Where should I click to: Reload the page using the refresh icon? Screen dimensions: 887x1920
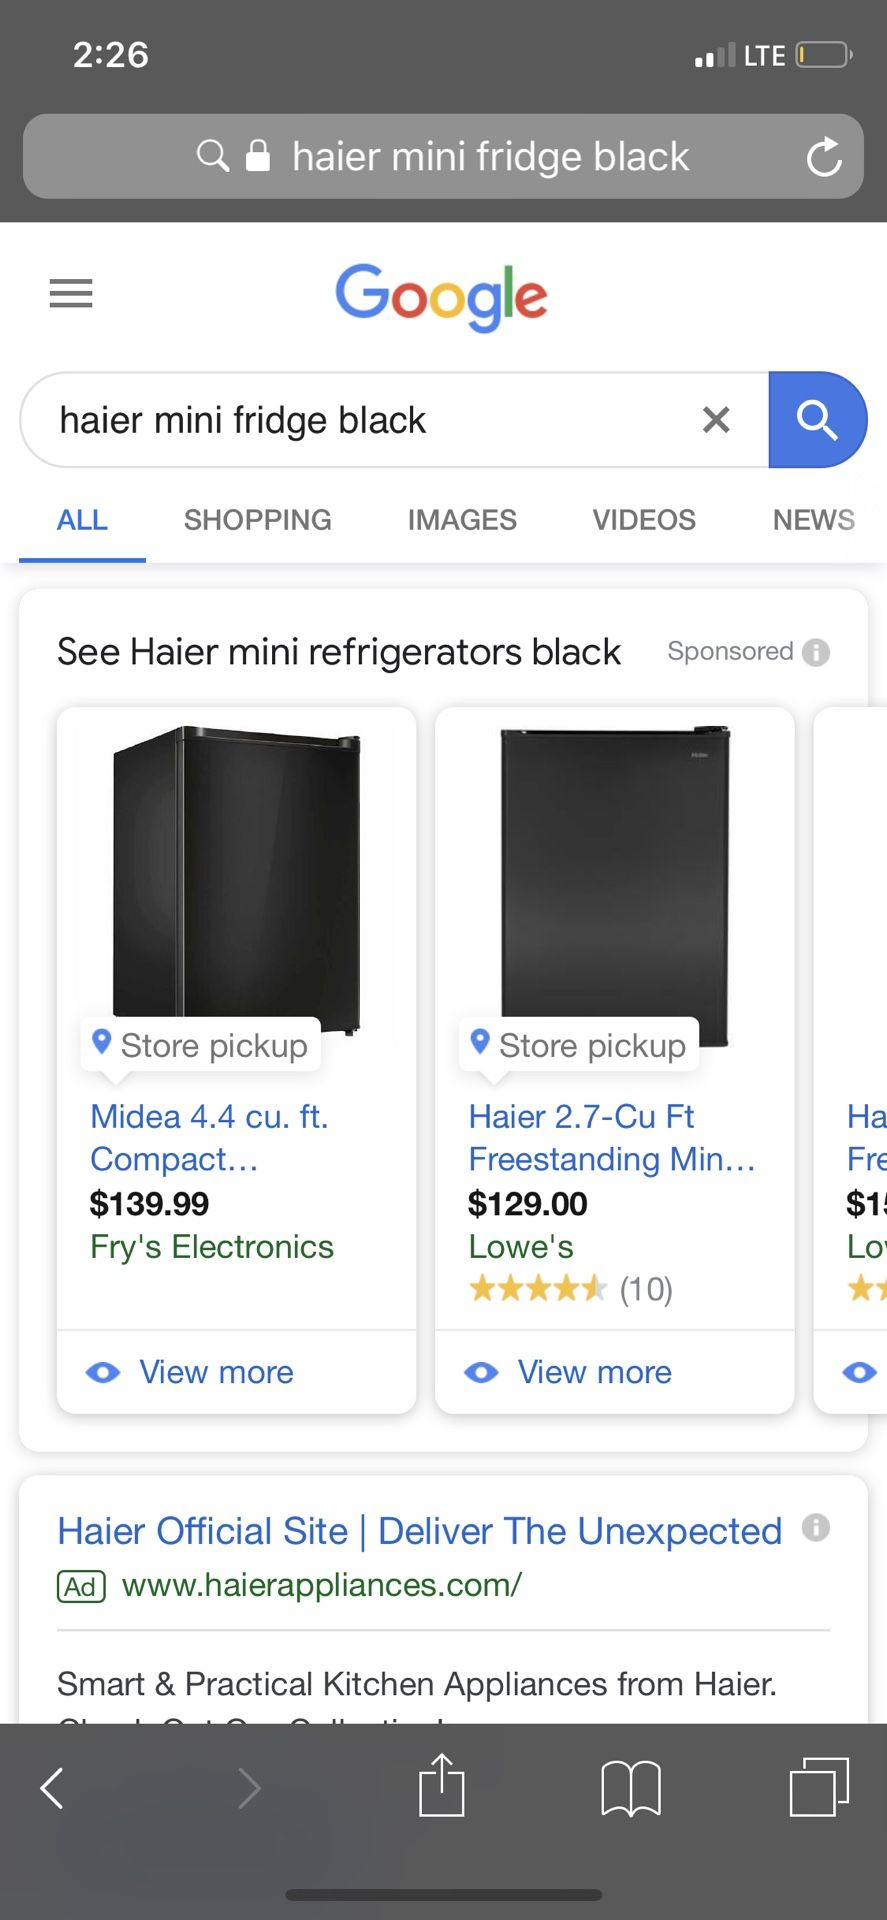tap(824, 157)
